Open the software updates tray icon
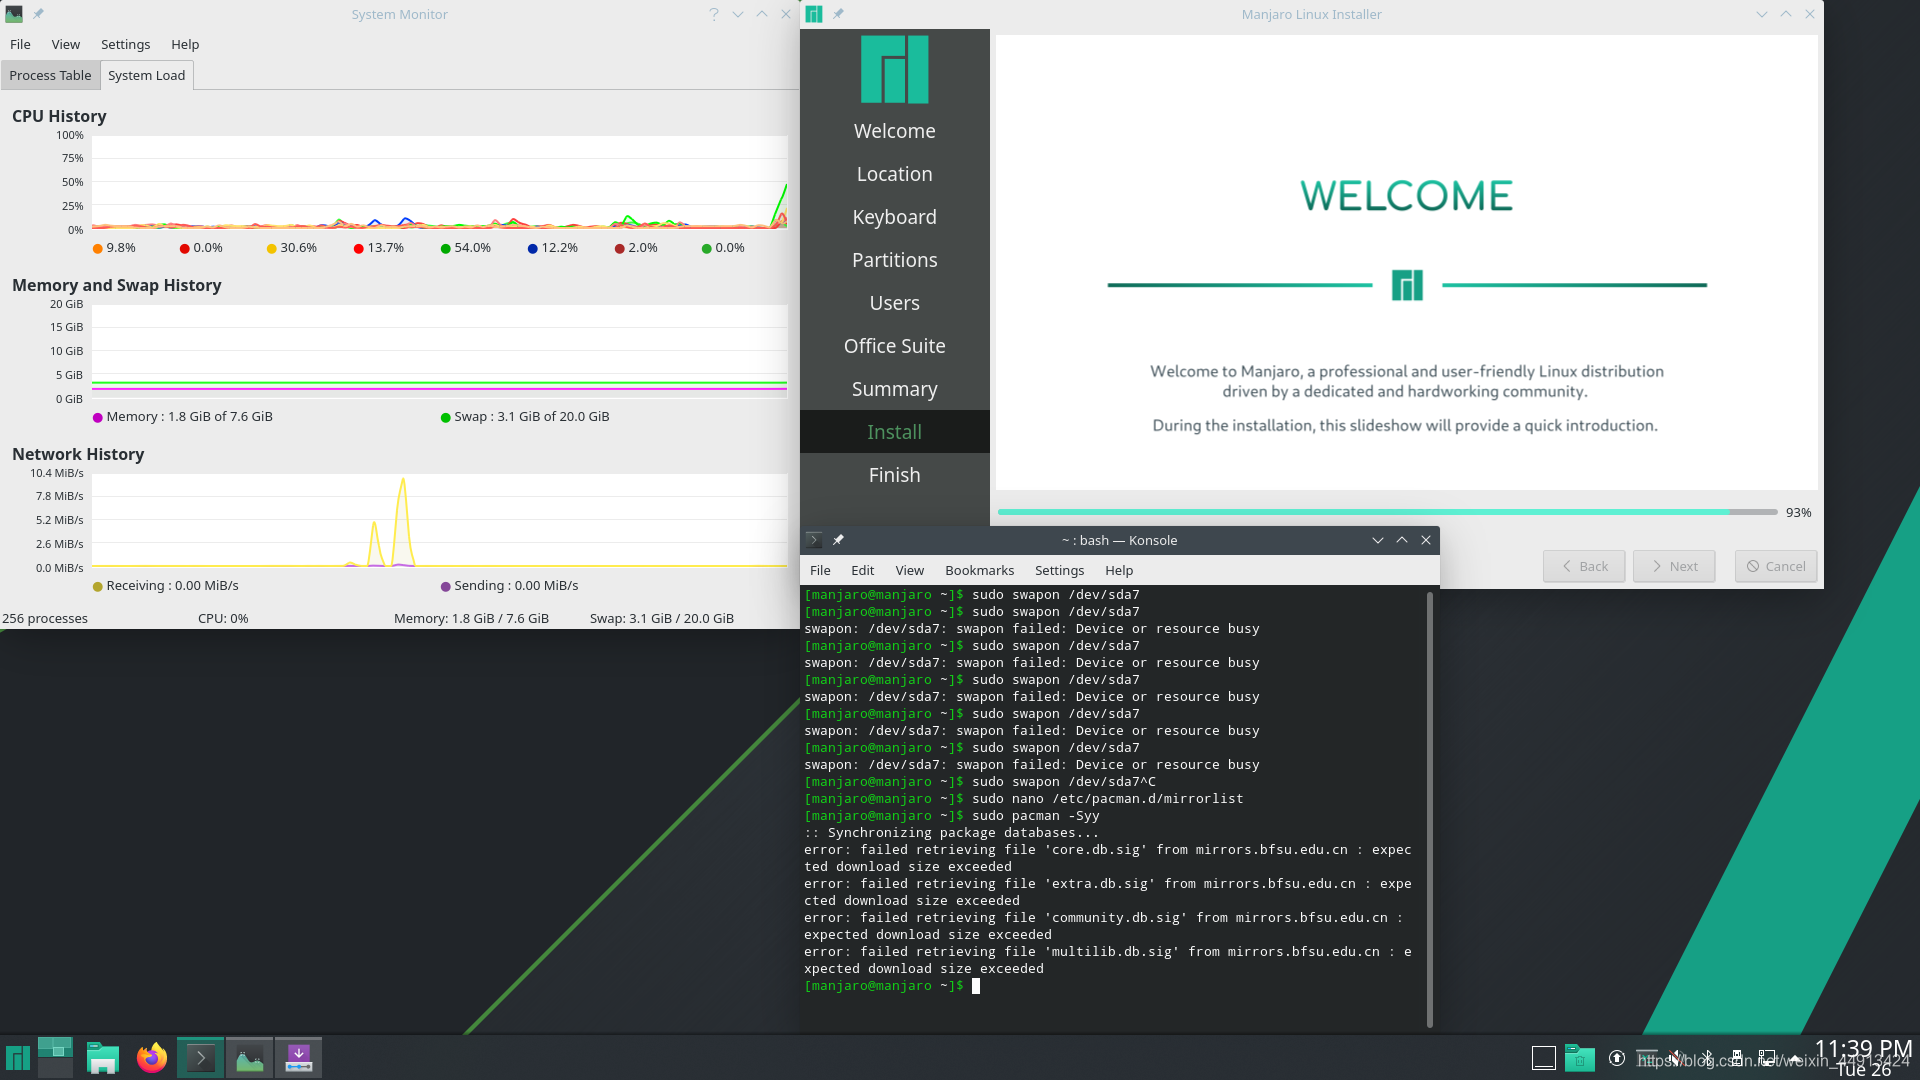Screen dimensions: 1920x1080 [x=1617, y=1058]
